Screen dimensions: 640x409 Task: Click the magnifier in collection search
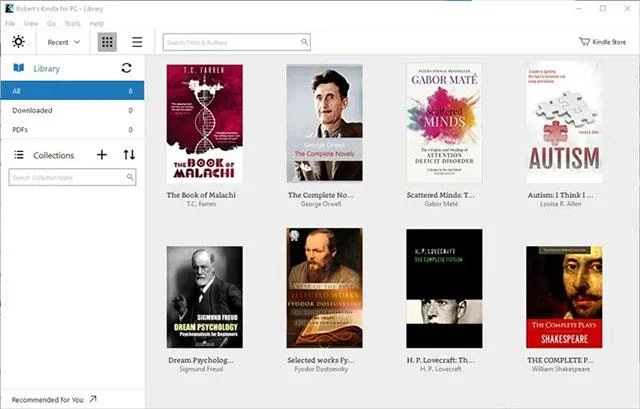(x=130, y=177)
